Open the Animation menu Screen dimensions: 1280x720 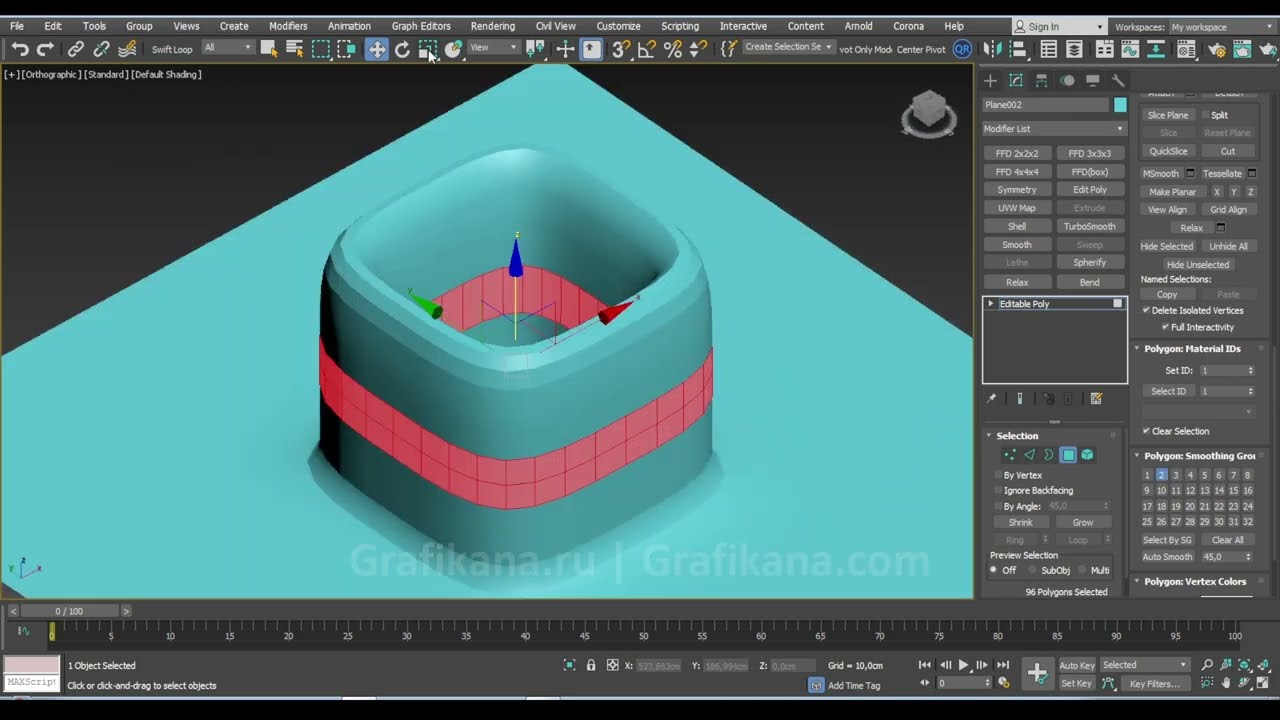point(349,26)
